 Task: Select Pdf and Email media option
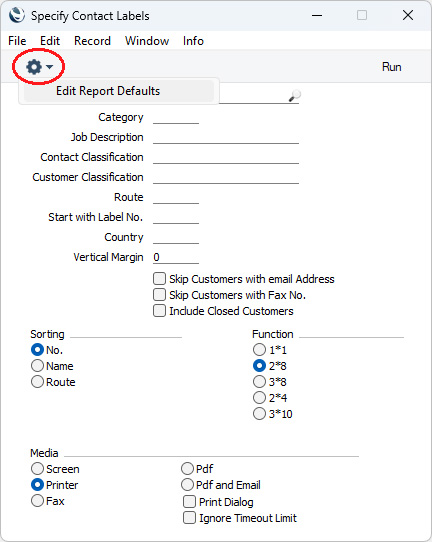click(187, 484)
